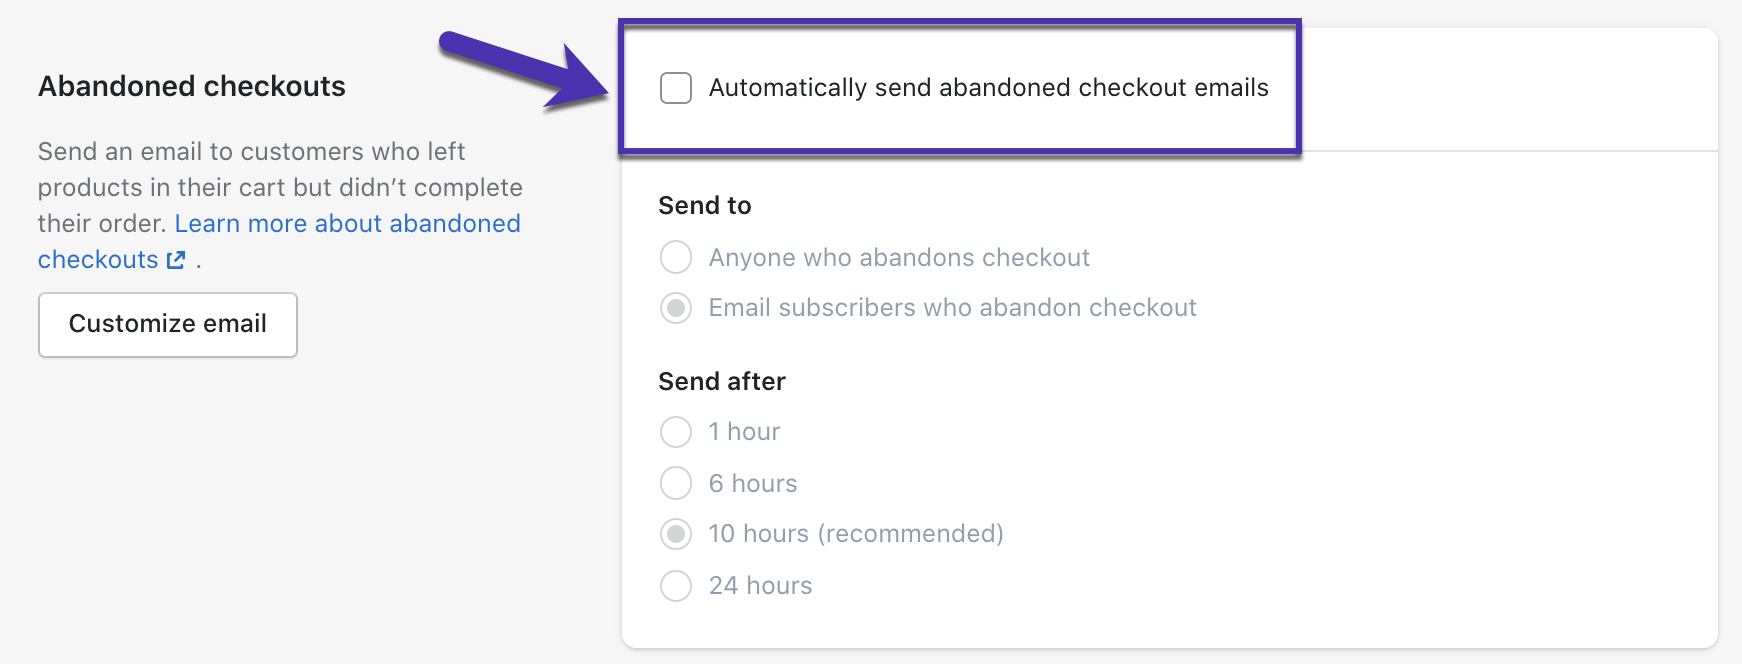Viewport: 1742px width, 664px height.
Task: Click the 'Anyone who abandons checkout' label text
Action: [899, 257]
